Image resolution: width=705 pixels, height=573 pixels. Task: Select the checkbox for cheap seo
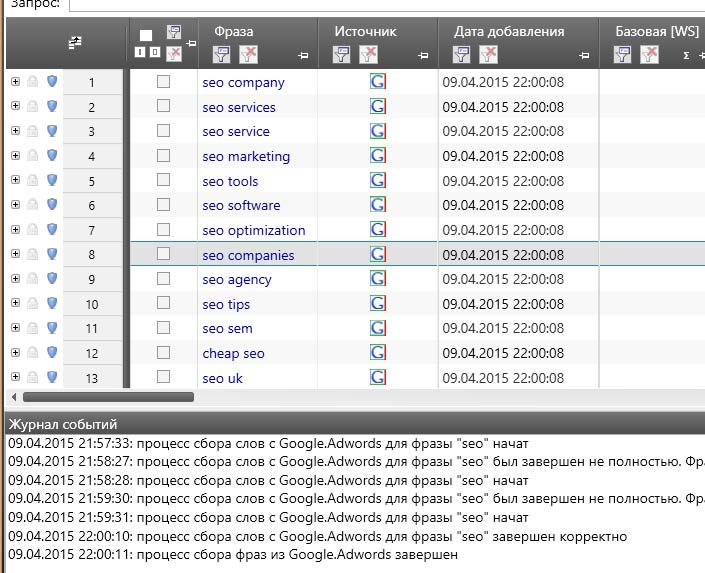click(x=163, y=353)
